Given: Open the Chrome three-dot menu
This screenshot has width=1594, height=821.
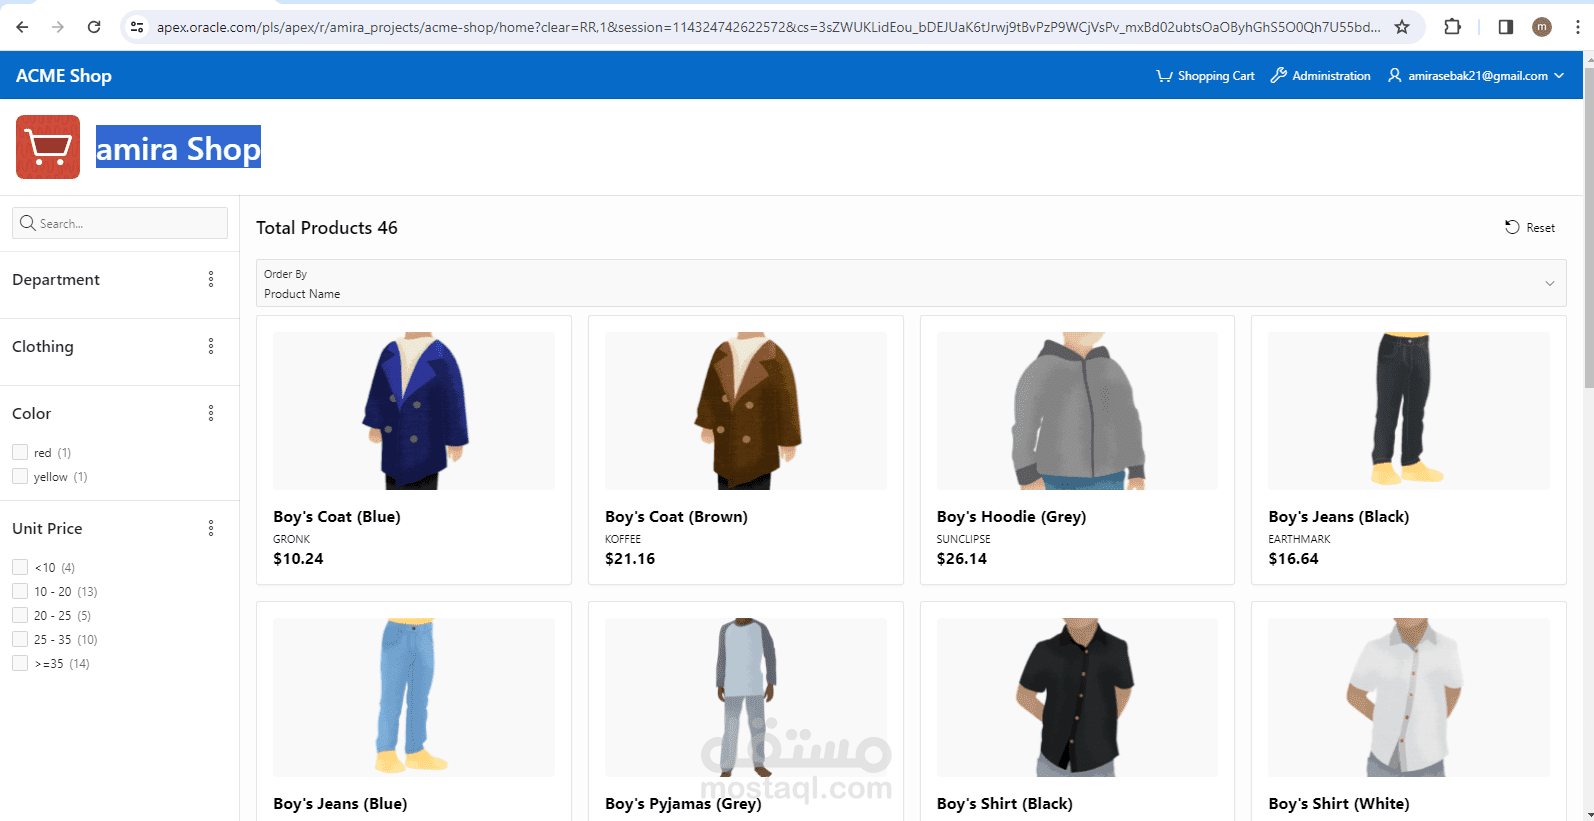Looking at the screenshot, I should click(x=1578, y=27).
